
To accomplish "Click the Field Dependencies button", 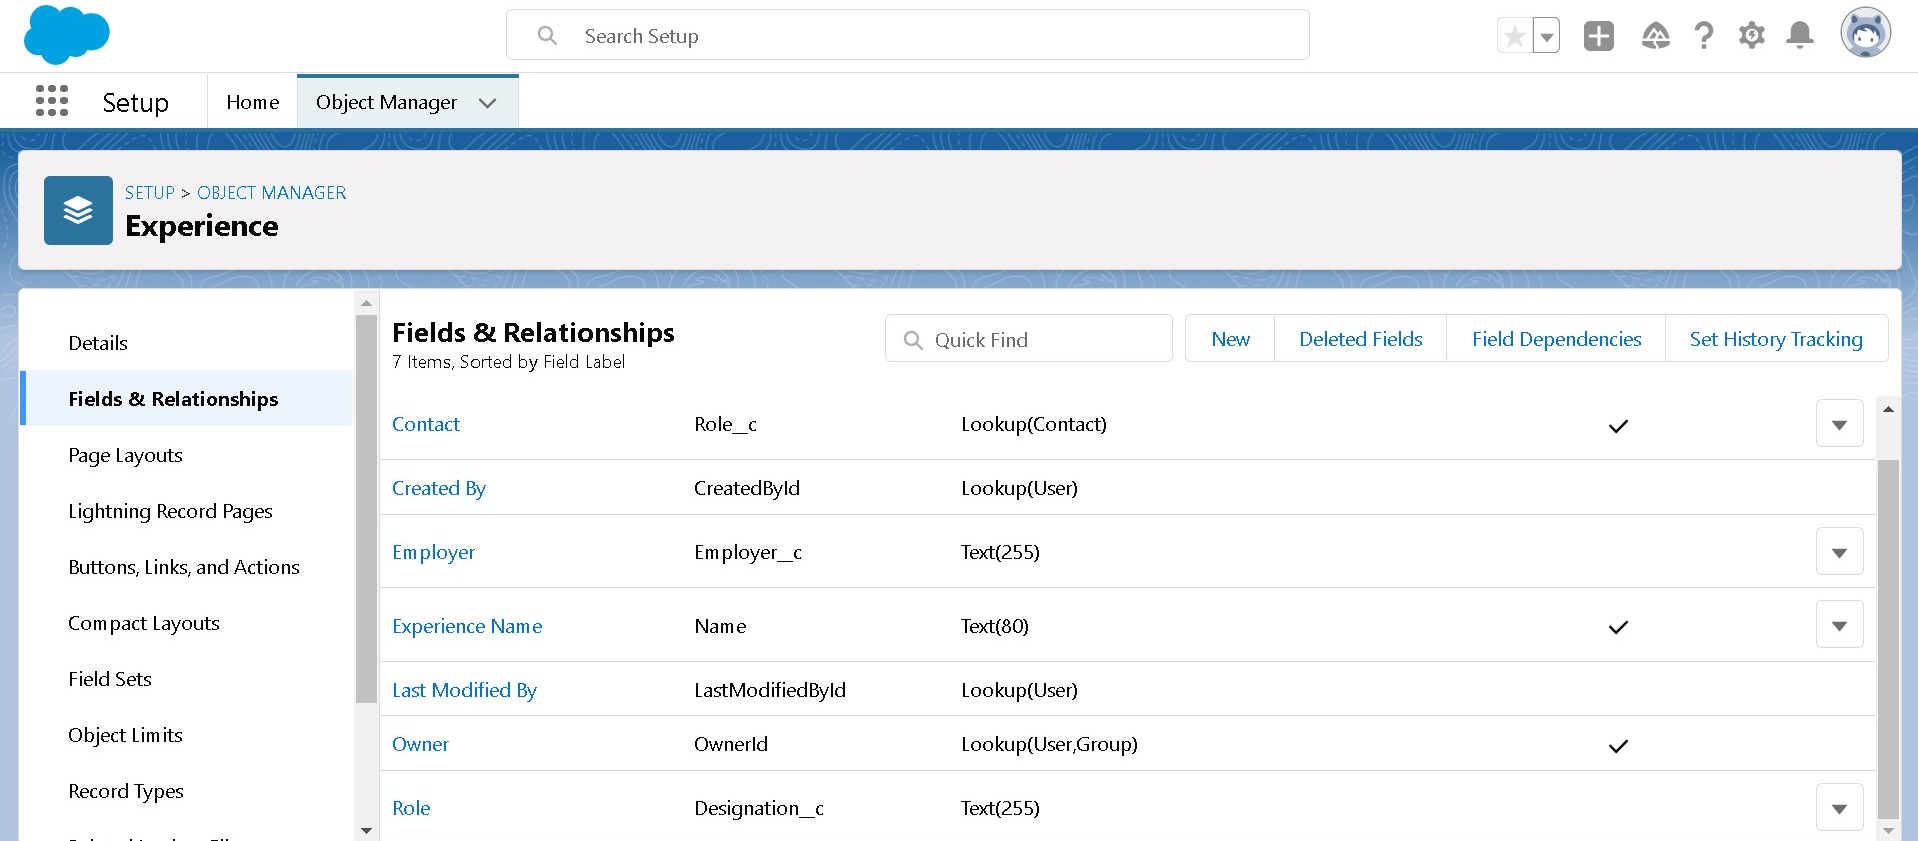I will (1556, 339).
